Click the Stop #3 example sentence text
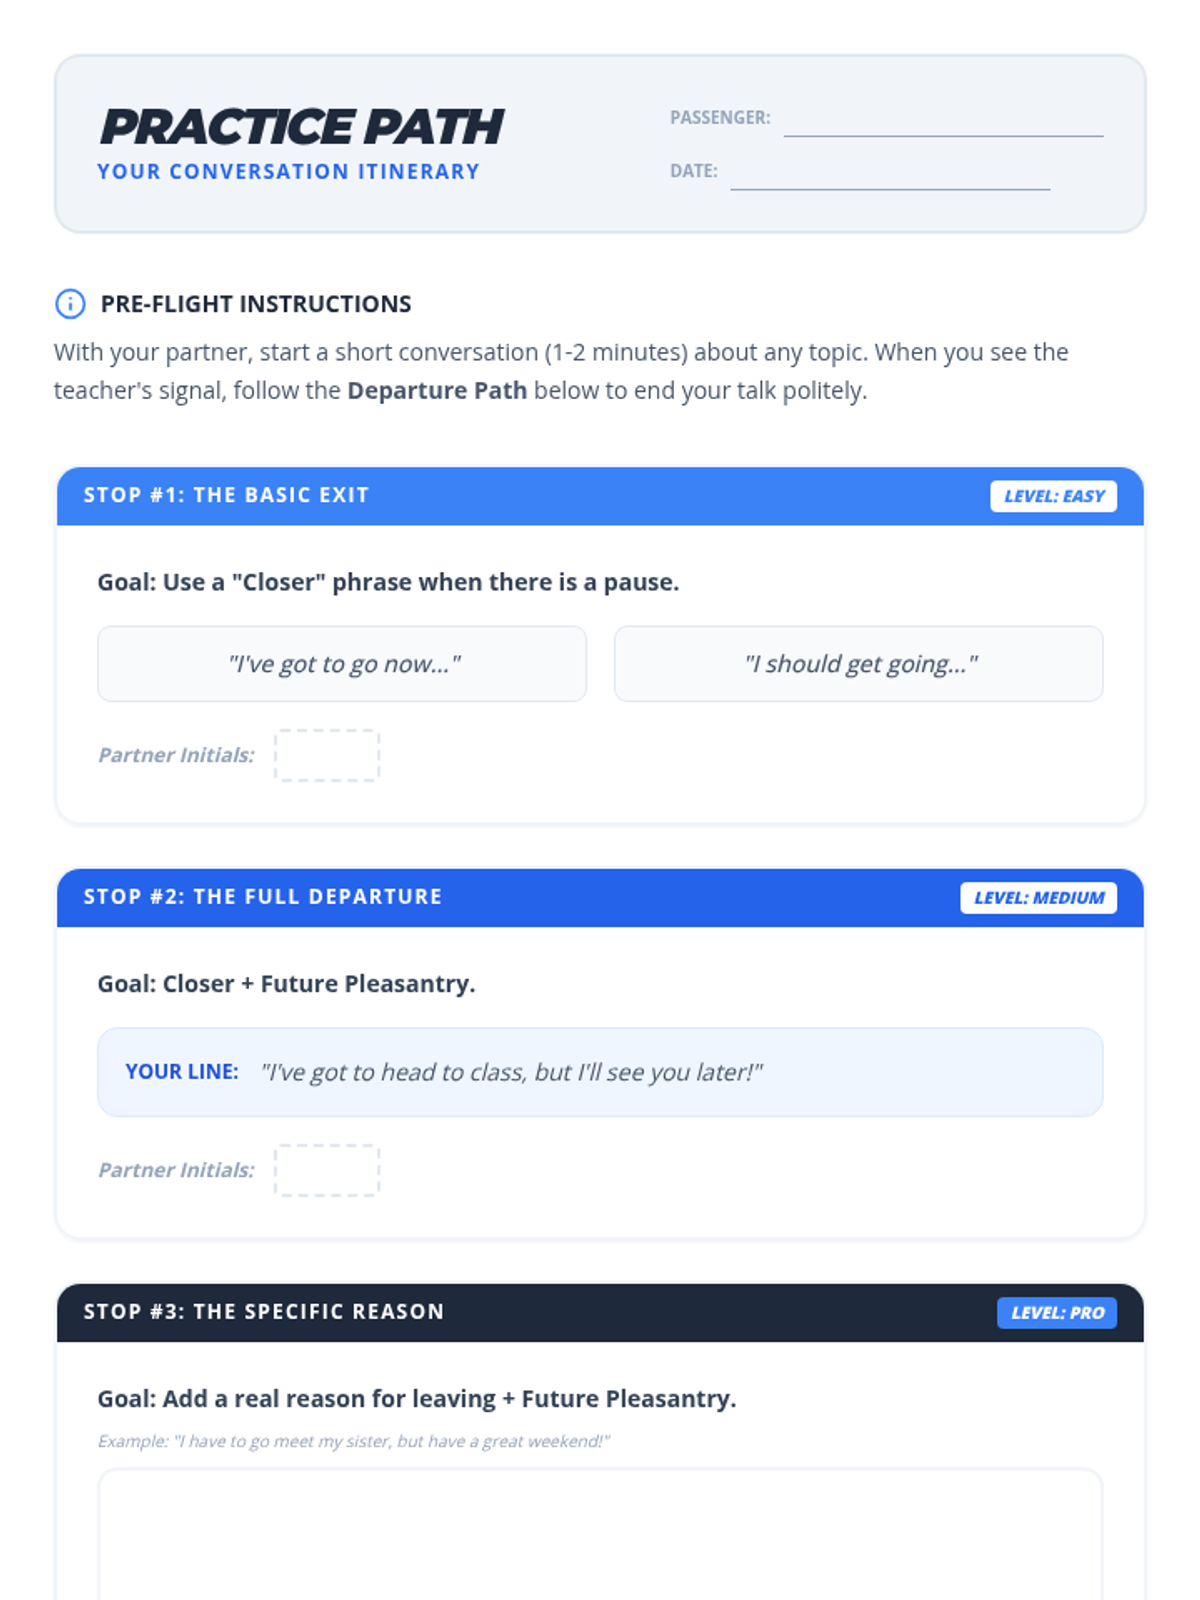The height and width of the screenshot is (1600, 1200). [354, 1441]
